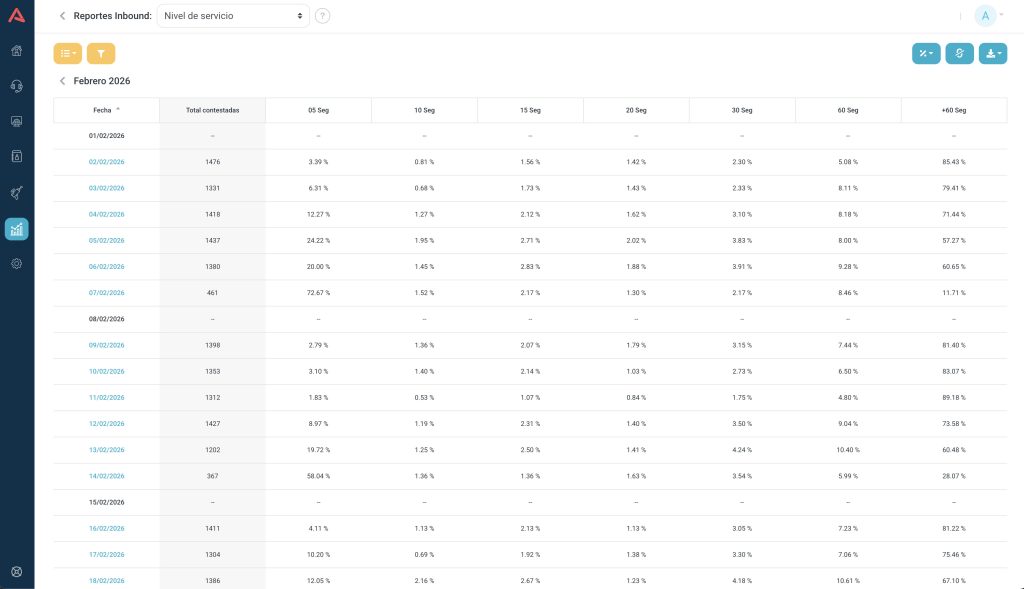Click the Total contestadas column header
The height and width of the screenshot is (589, 1024).
click(x=212, y=110)
